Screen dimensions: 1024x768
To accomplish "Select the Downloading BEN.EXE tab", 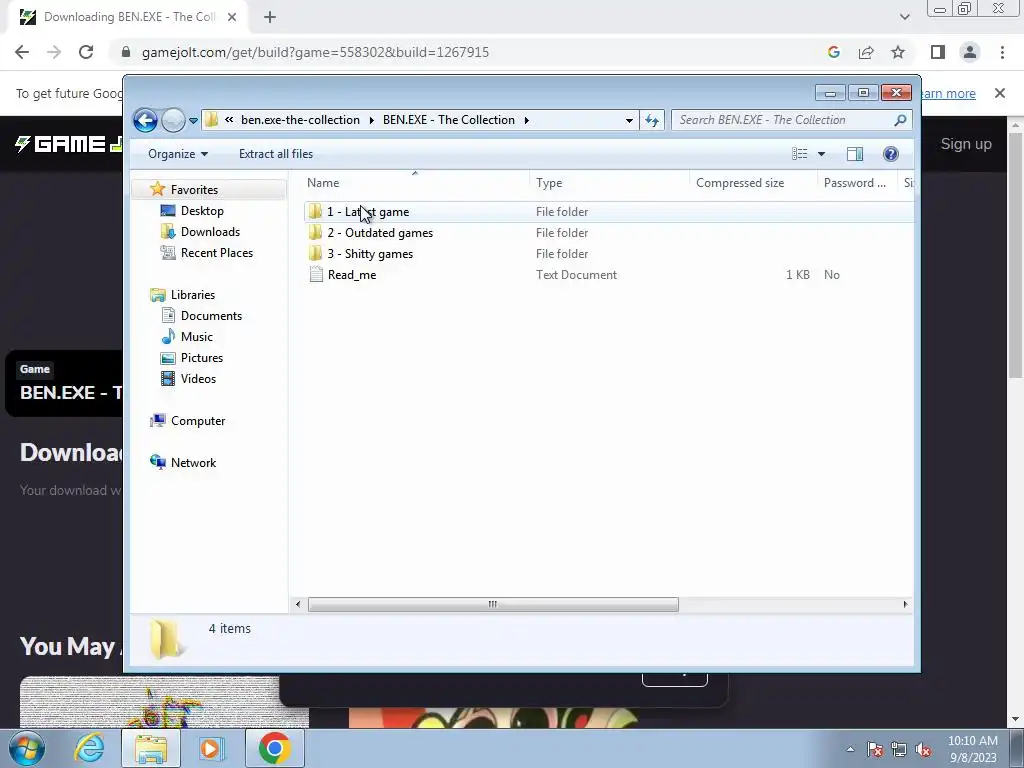I will pyautogui.click(x=127, y=18).
